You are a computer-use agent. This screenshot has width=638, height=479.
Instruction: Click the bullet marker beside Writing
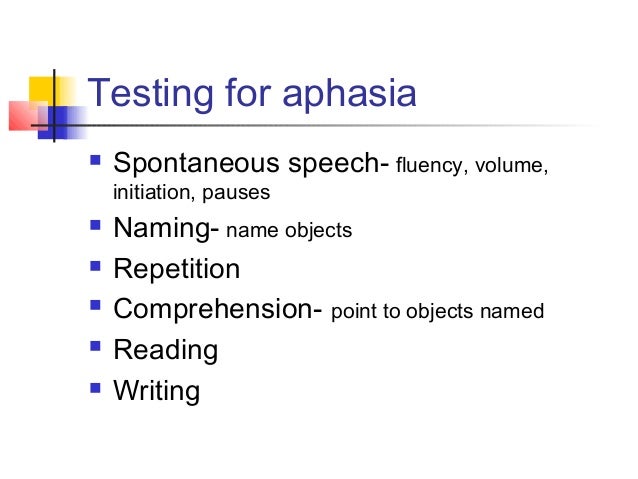pyautogui.click(x=95, y=387)
